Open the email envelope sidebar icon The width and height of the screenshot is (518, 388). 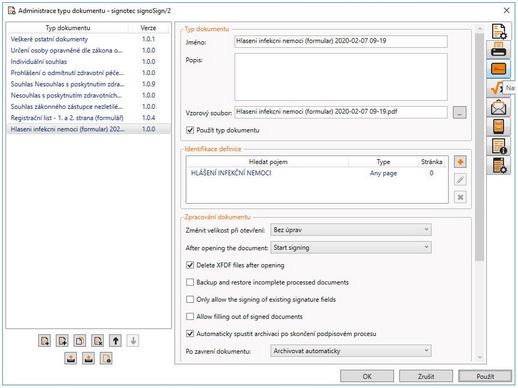[x=498, y=107]
